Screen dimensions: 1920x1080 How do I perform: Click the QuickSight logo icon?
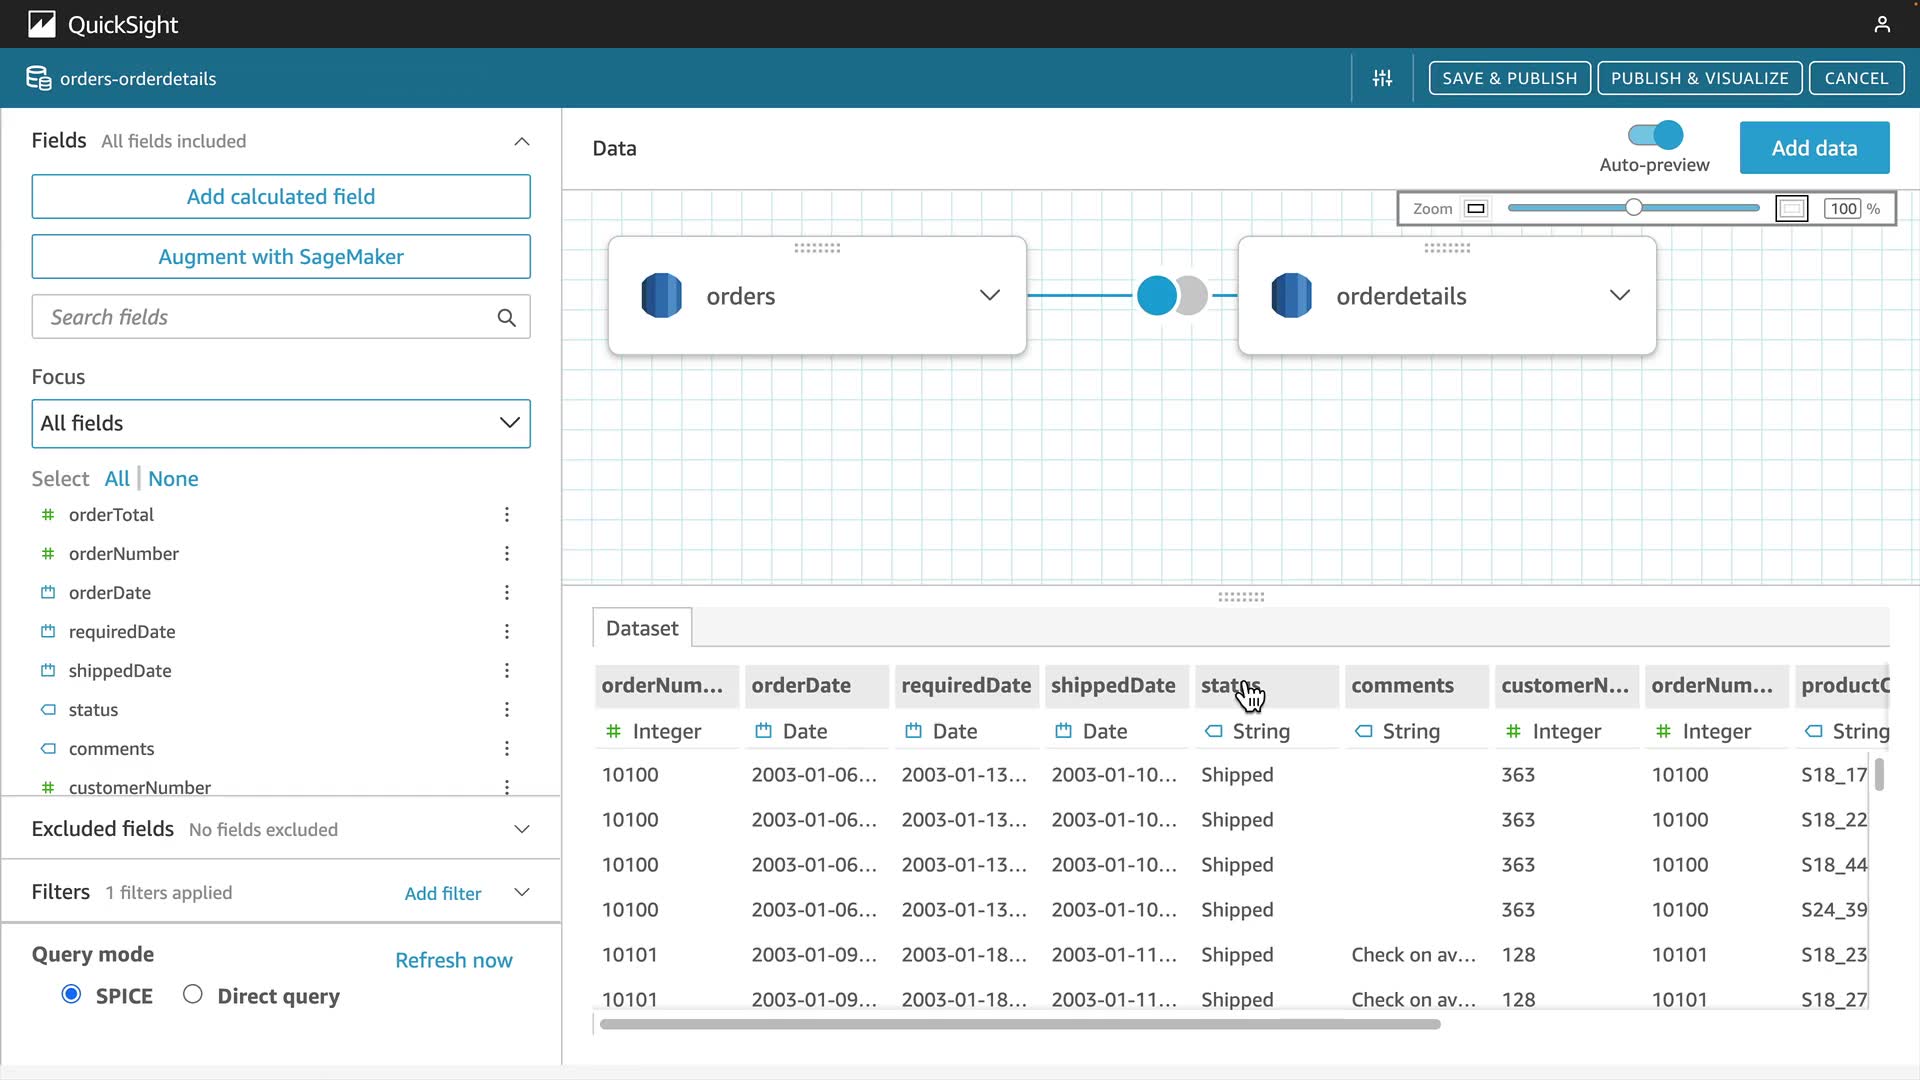(x=42, y=24)
